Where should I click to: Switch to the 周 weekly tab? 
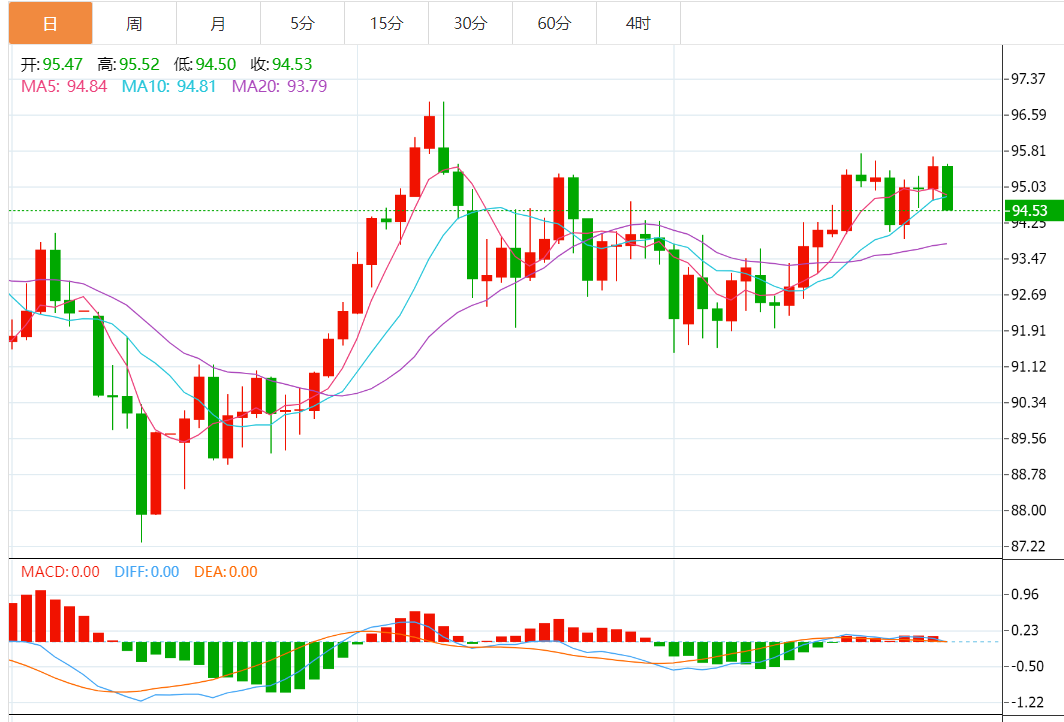pyautogui.click(x=134, y=24)
